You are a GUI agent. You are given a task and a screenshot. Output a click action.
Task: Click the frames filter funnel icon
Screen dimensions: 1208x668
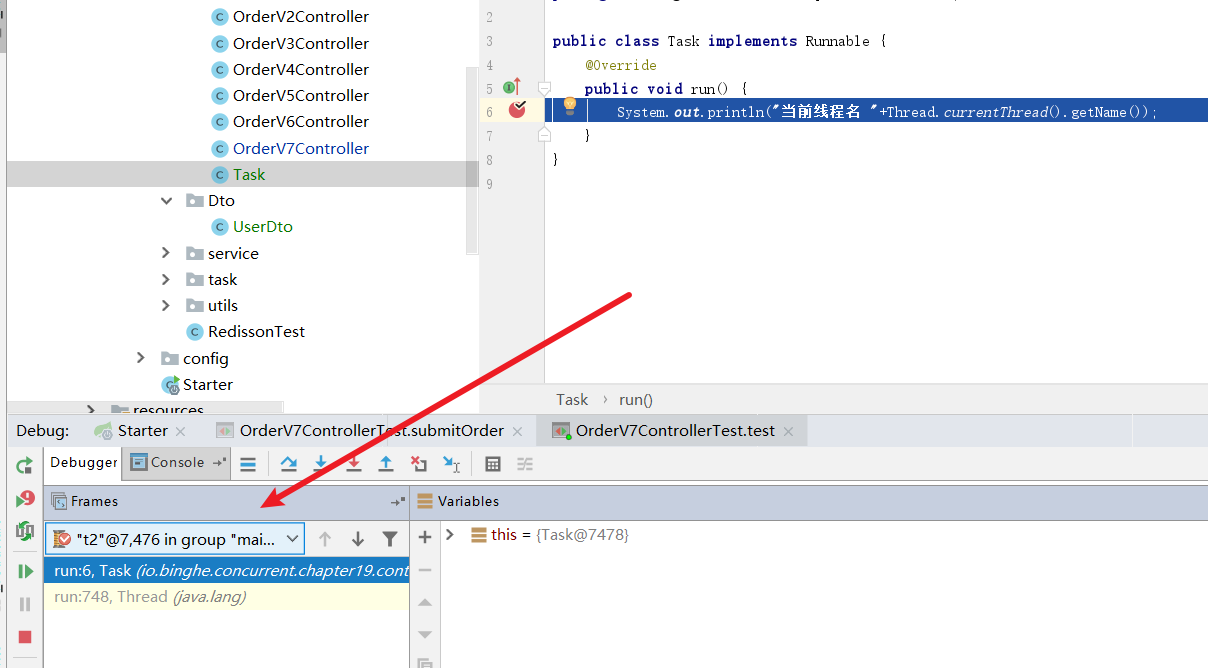pyautogui.click(x=390, y=539)
